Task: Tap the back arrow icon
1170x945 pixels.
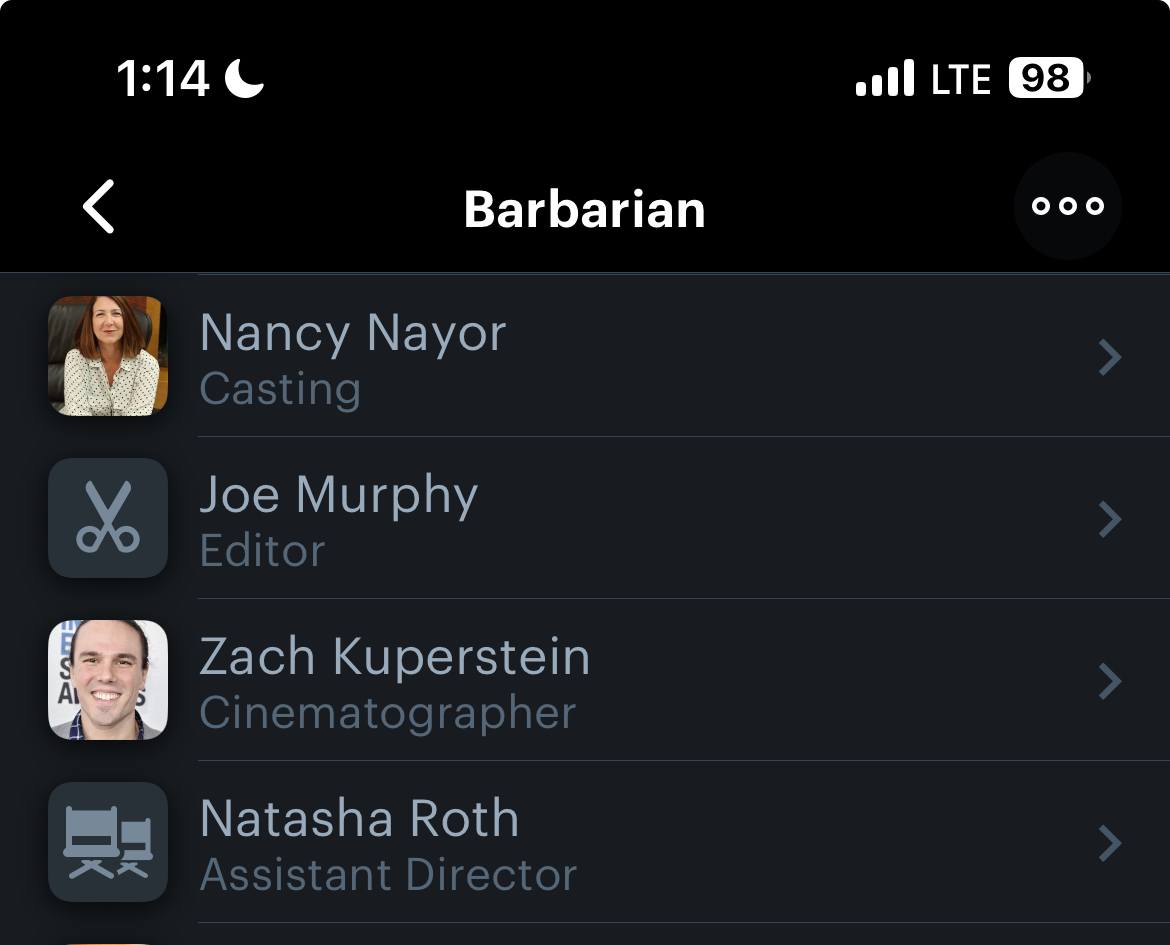Action: [98, 207]
